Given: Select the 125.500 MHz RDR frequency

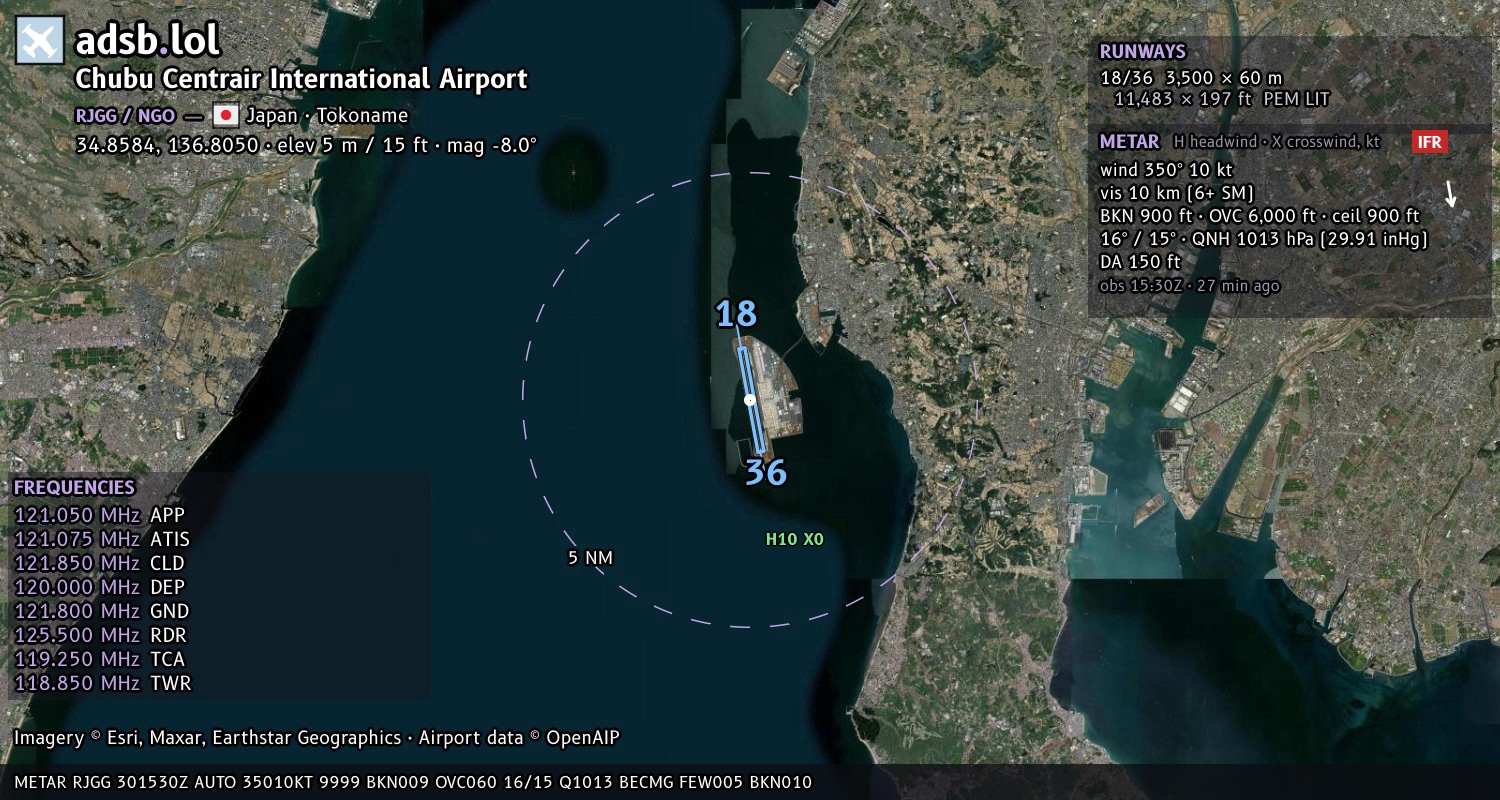Looking at the screenshot, I should 100,635.
